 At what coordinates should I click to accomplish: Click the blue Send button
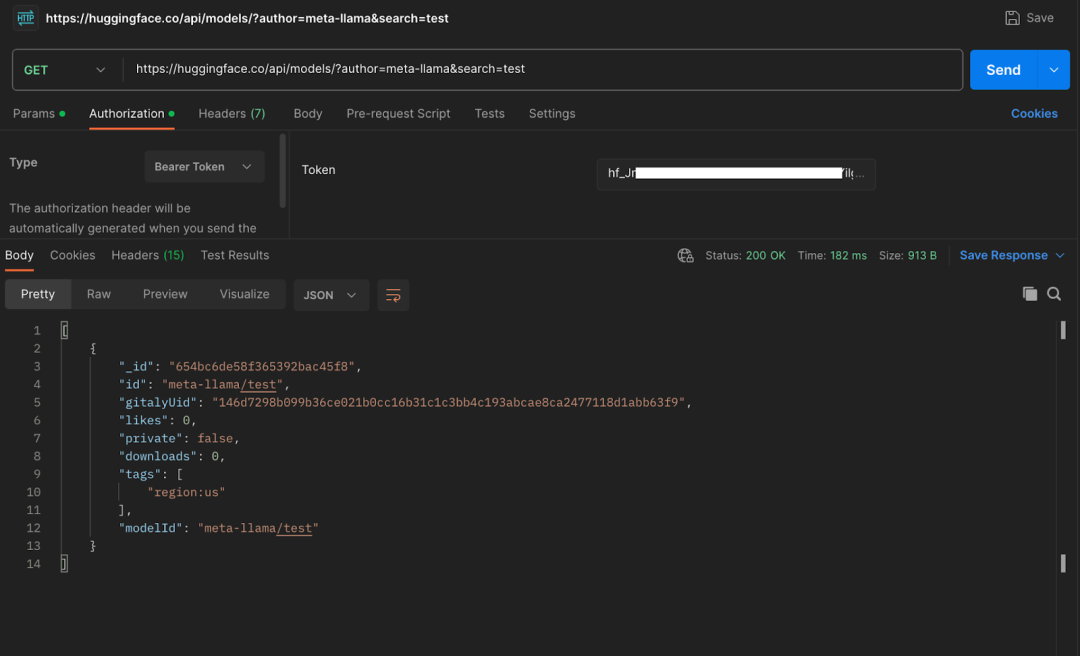click(1004, 70)
